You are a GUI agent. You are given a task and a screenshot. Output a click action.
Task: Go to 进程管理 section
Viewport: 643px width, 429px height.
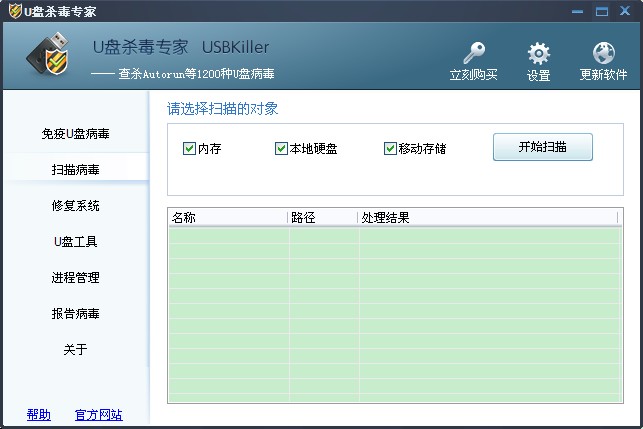(x=76, y=278)
